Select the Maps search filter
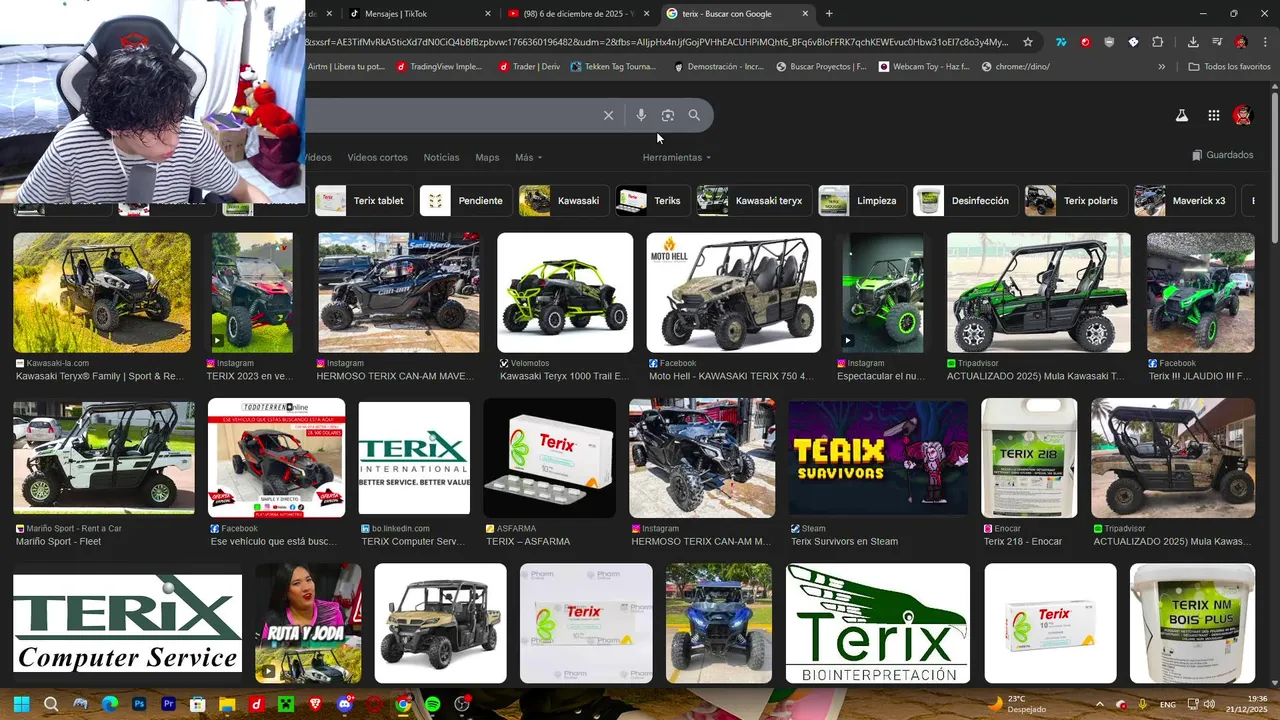The image size is (1280, 720). coord(487,158)
